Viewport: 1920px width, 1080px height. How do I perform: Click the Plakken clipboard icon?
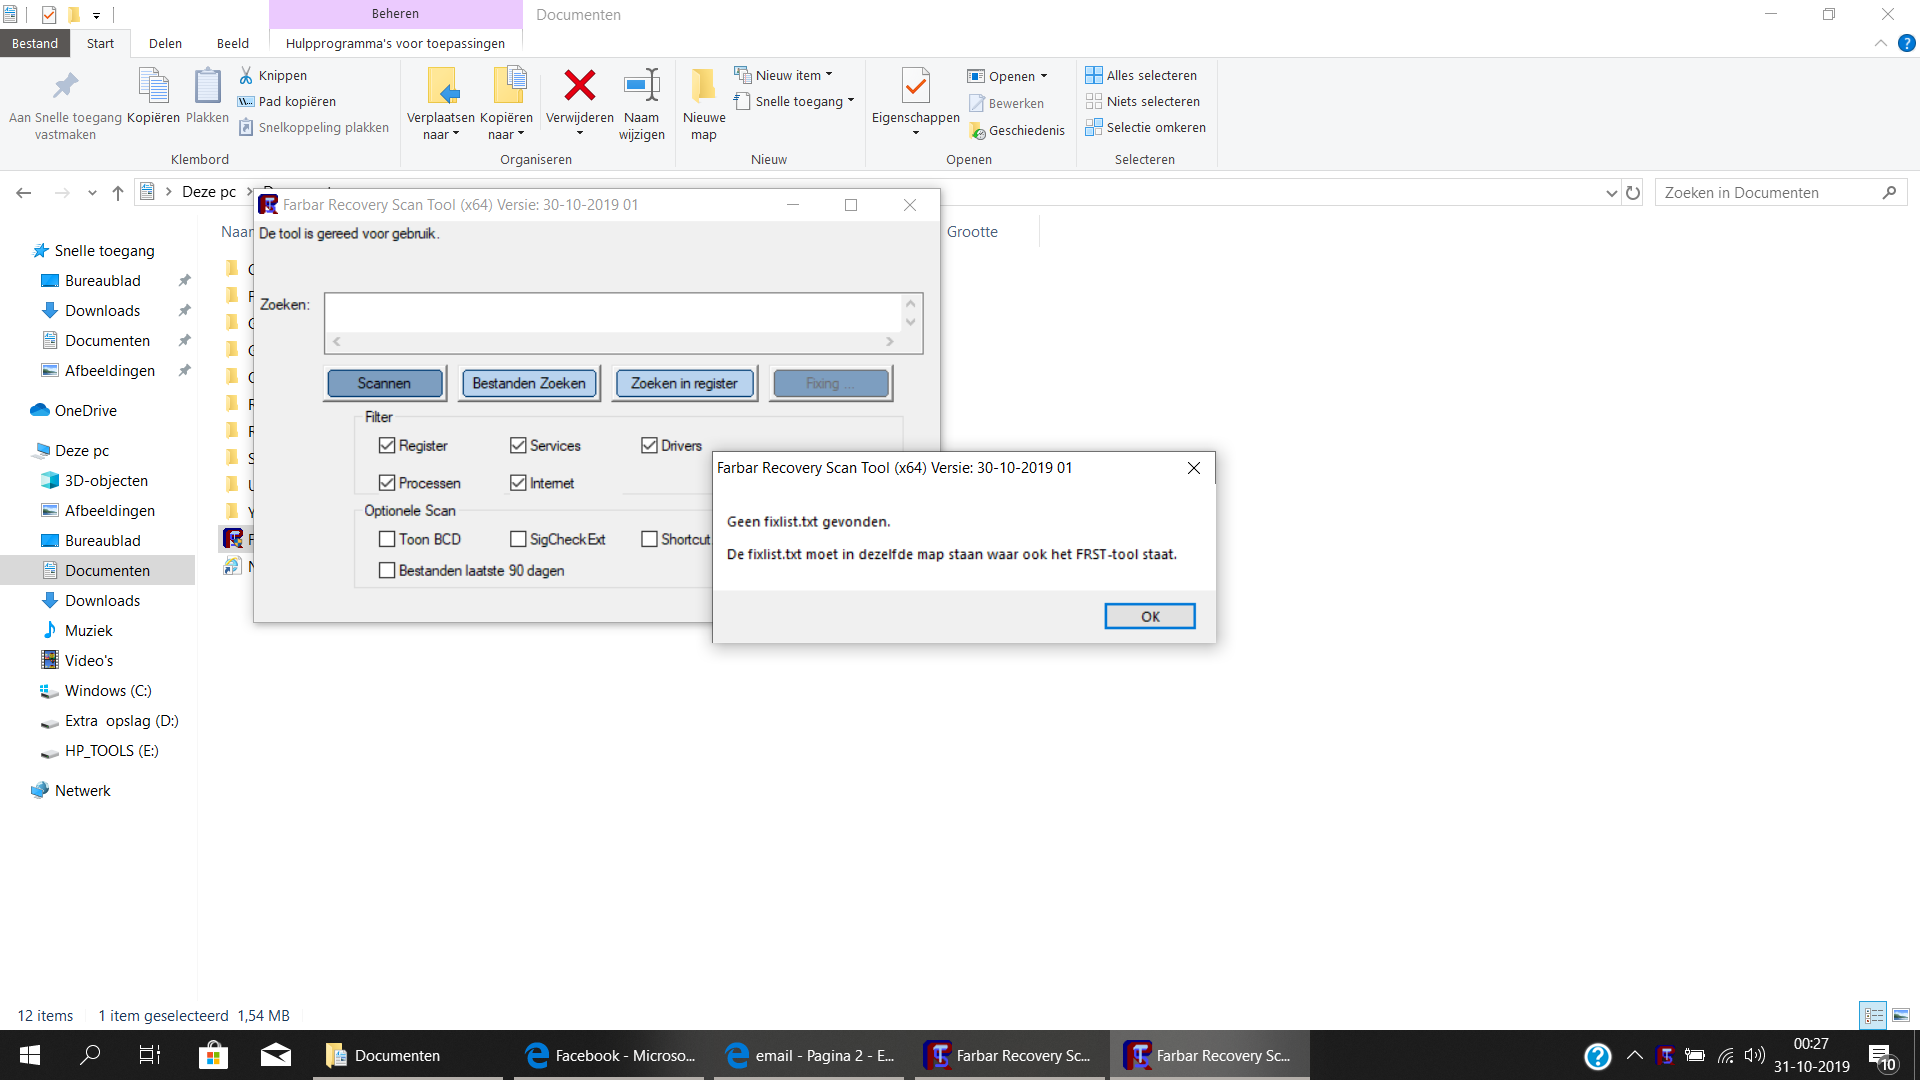point(207,87)
